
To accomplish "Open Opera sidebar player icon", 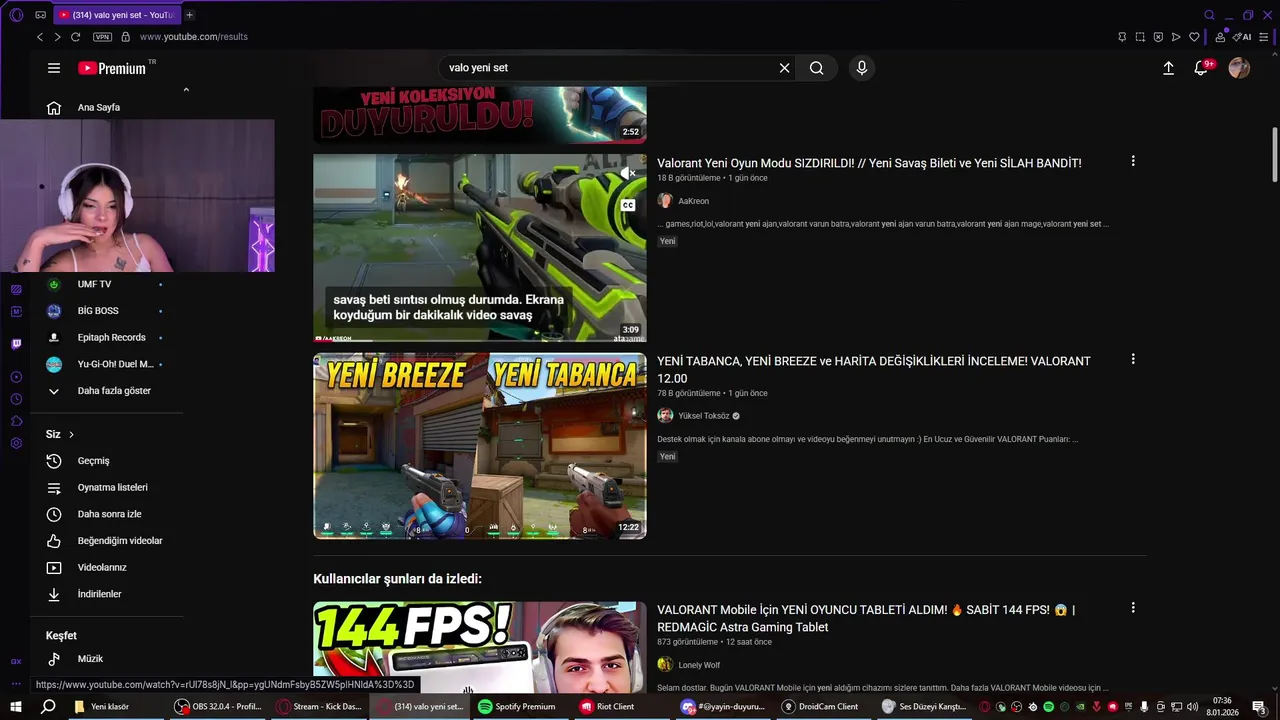I will coord(16,377).
